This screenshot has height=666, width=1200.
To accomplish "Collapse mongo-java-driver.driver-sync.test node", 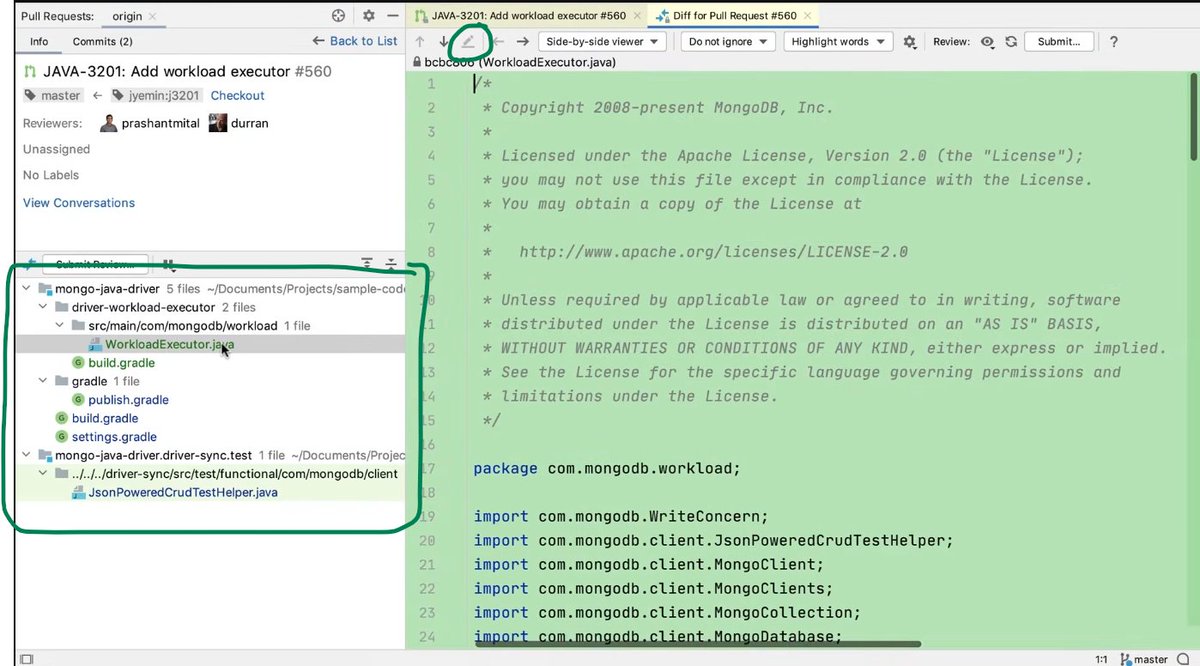I will click(x=27, y=455).
